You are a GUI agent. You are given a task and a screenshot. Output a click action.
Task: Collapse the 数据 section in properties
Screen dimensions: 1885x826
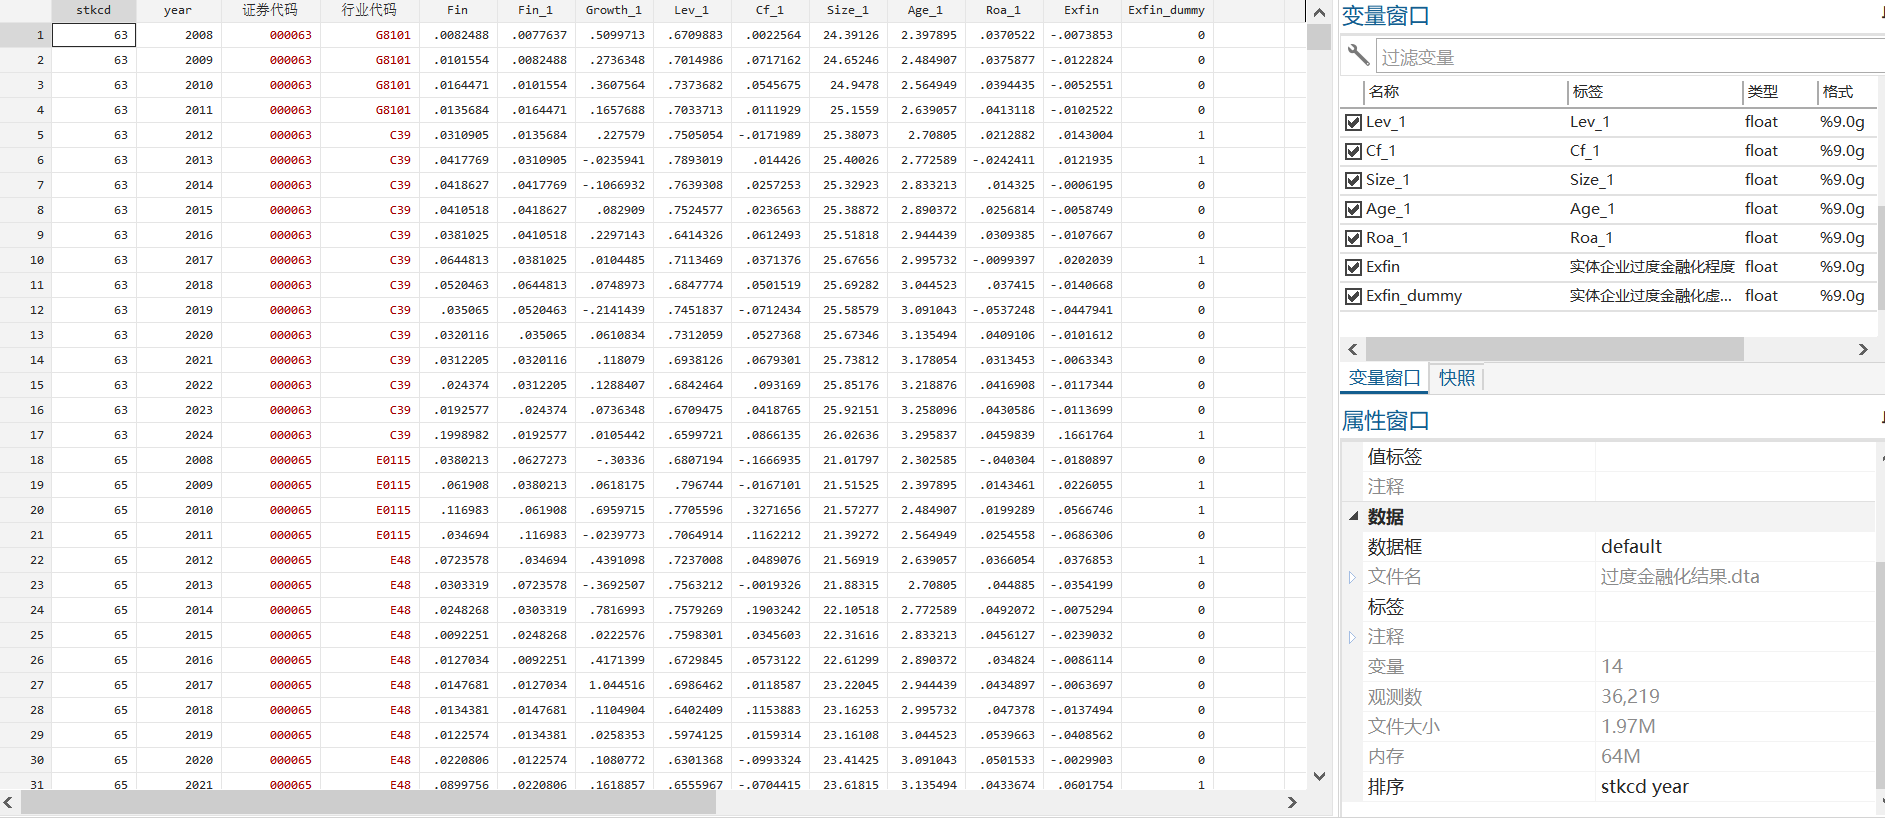(1353, 516)
